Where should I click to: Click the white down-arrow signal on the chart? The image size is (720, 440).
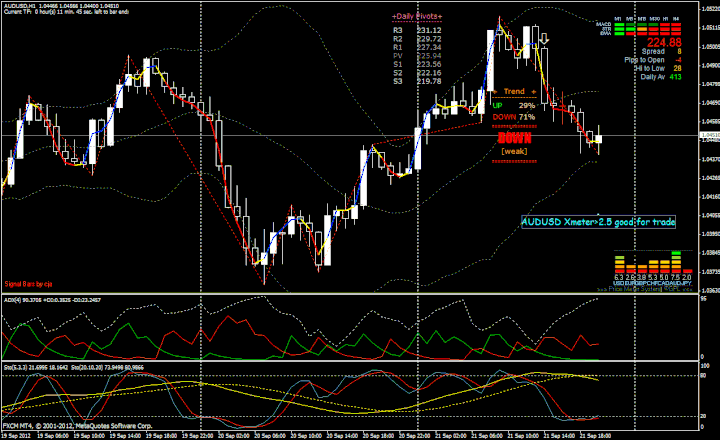pos(544,39)
